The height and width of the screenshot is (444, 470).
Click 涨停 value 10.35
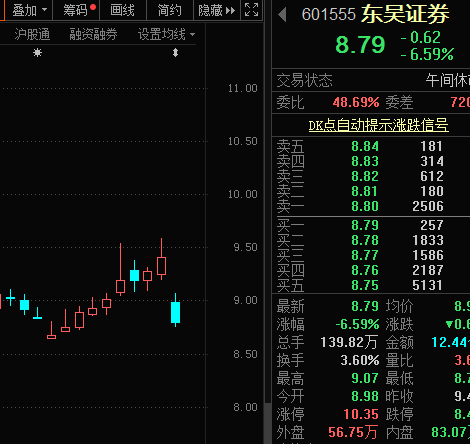361,414
